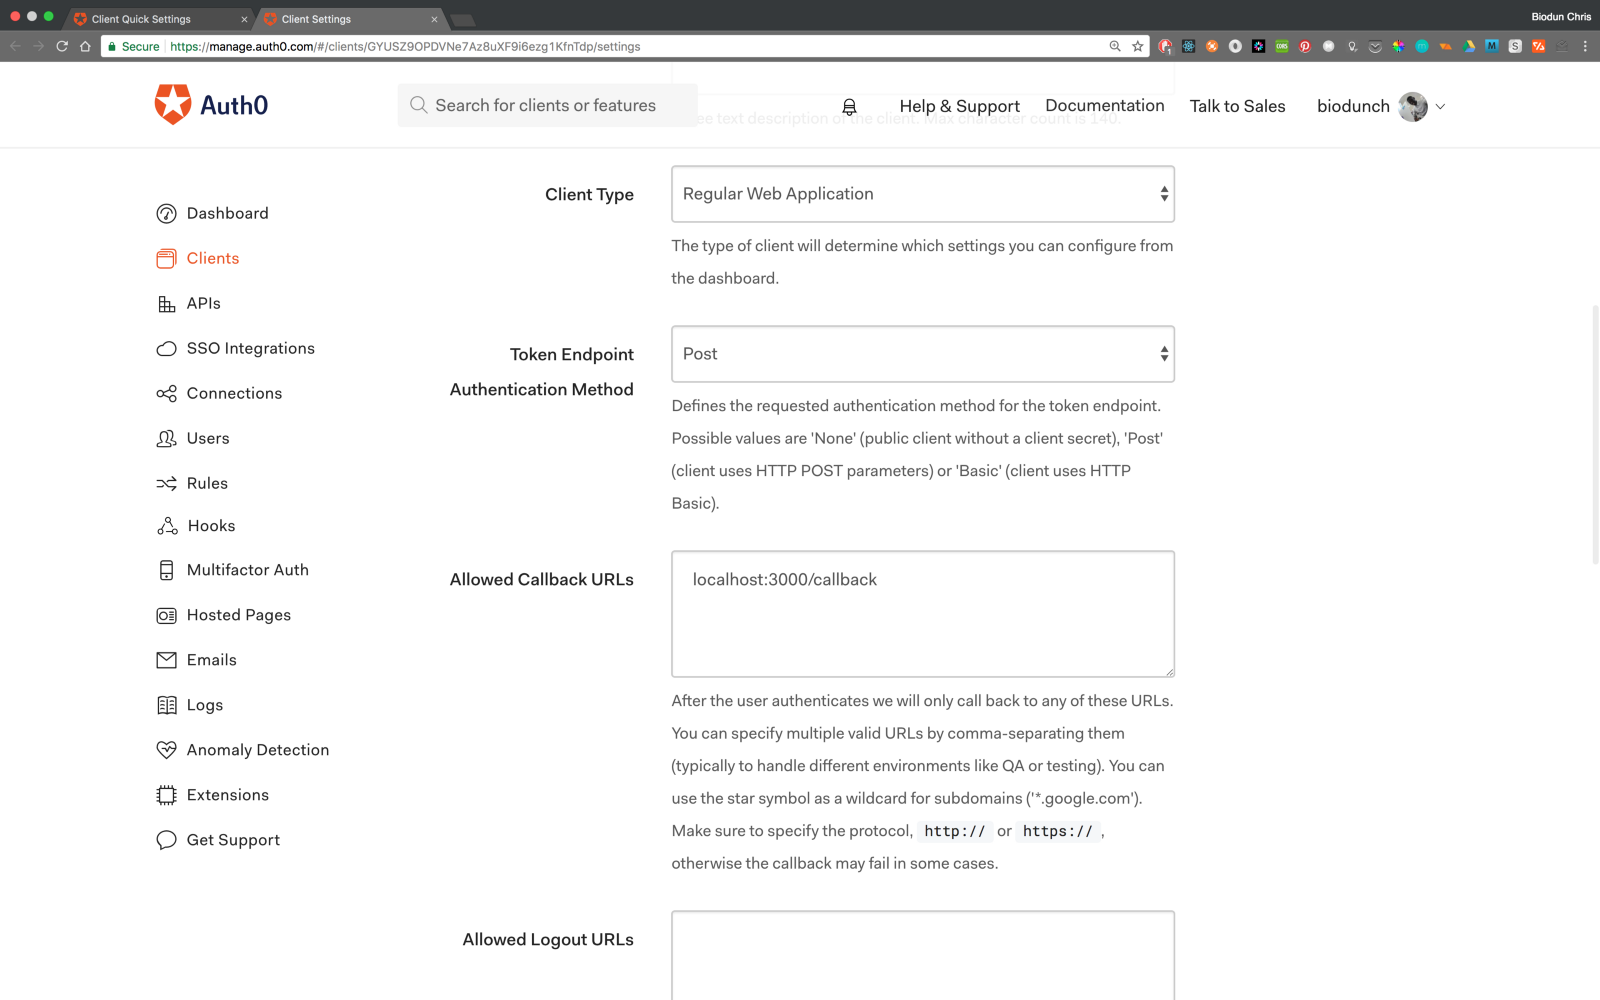The width and height of the screenshot is (1600, 1000).
Task: Click the Extensions chip icon
Action: [x=166, y=795]
